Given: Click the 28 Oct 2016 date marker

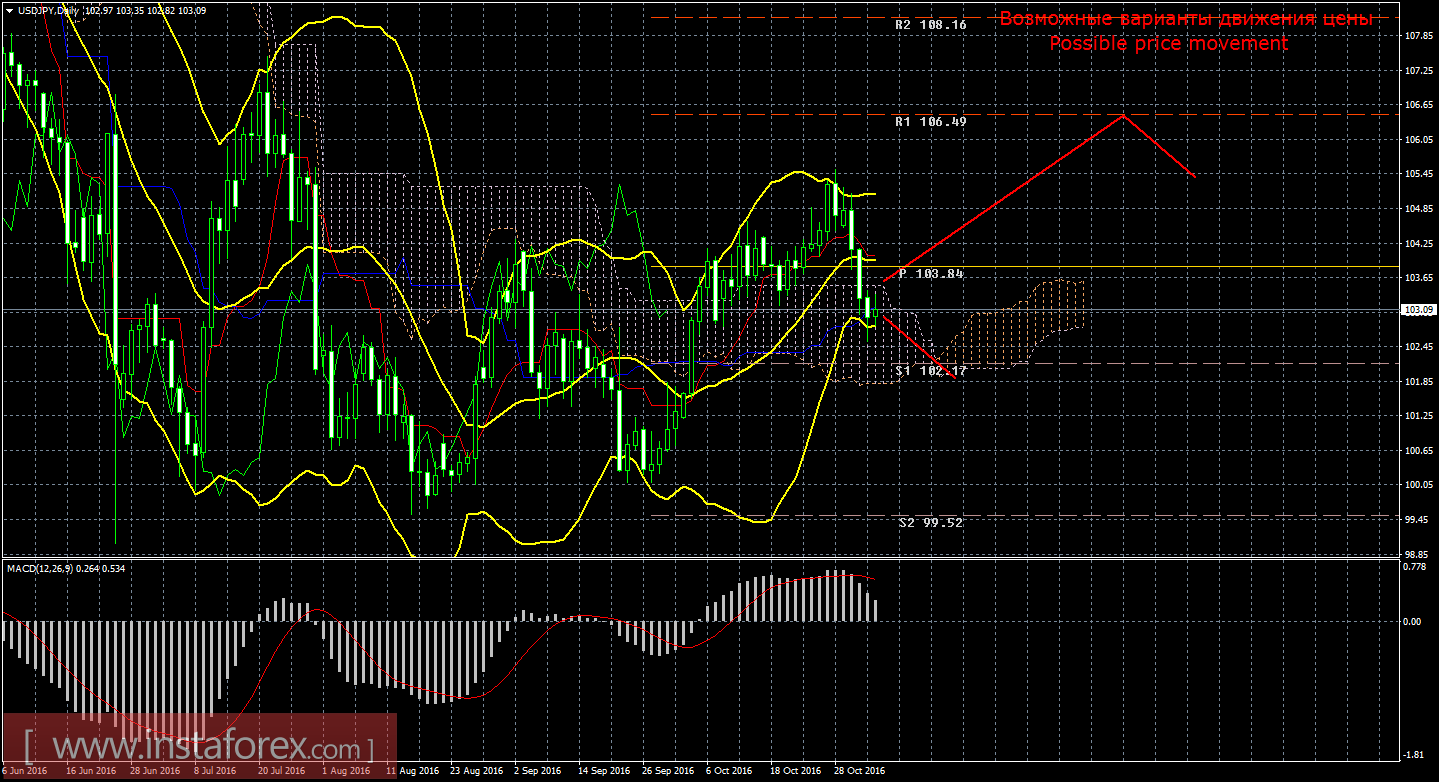Looking at the screenshot, I should click(x=859, y=771).
